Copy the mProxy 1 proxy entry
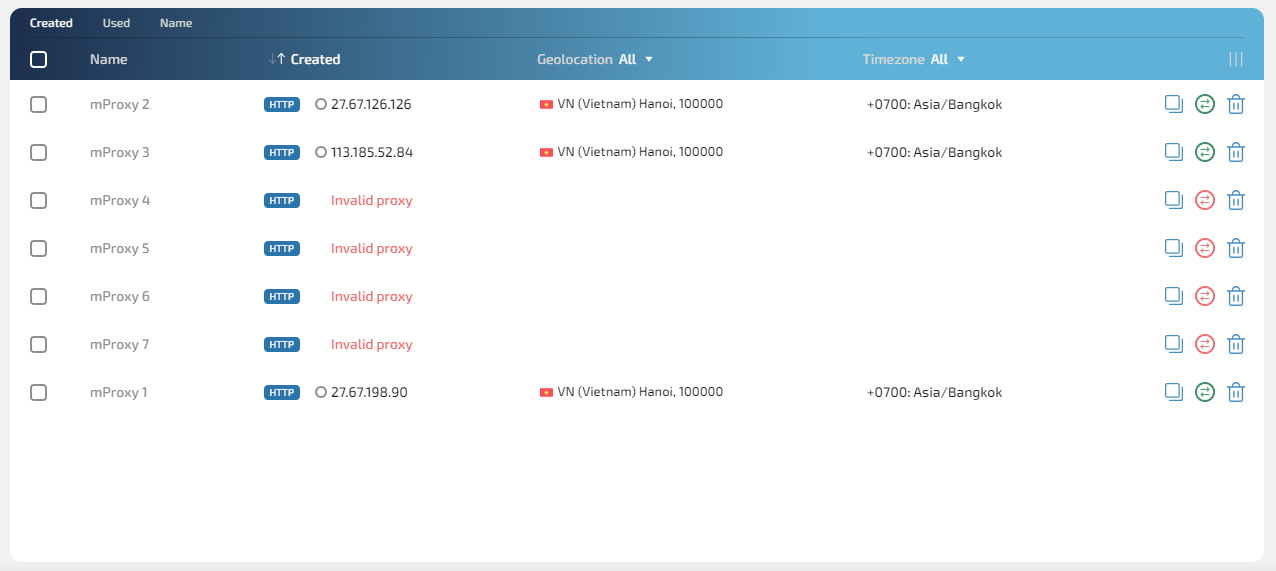Image resolution: width=1276 pixels, height=571 pixels. pos(1174,391)
